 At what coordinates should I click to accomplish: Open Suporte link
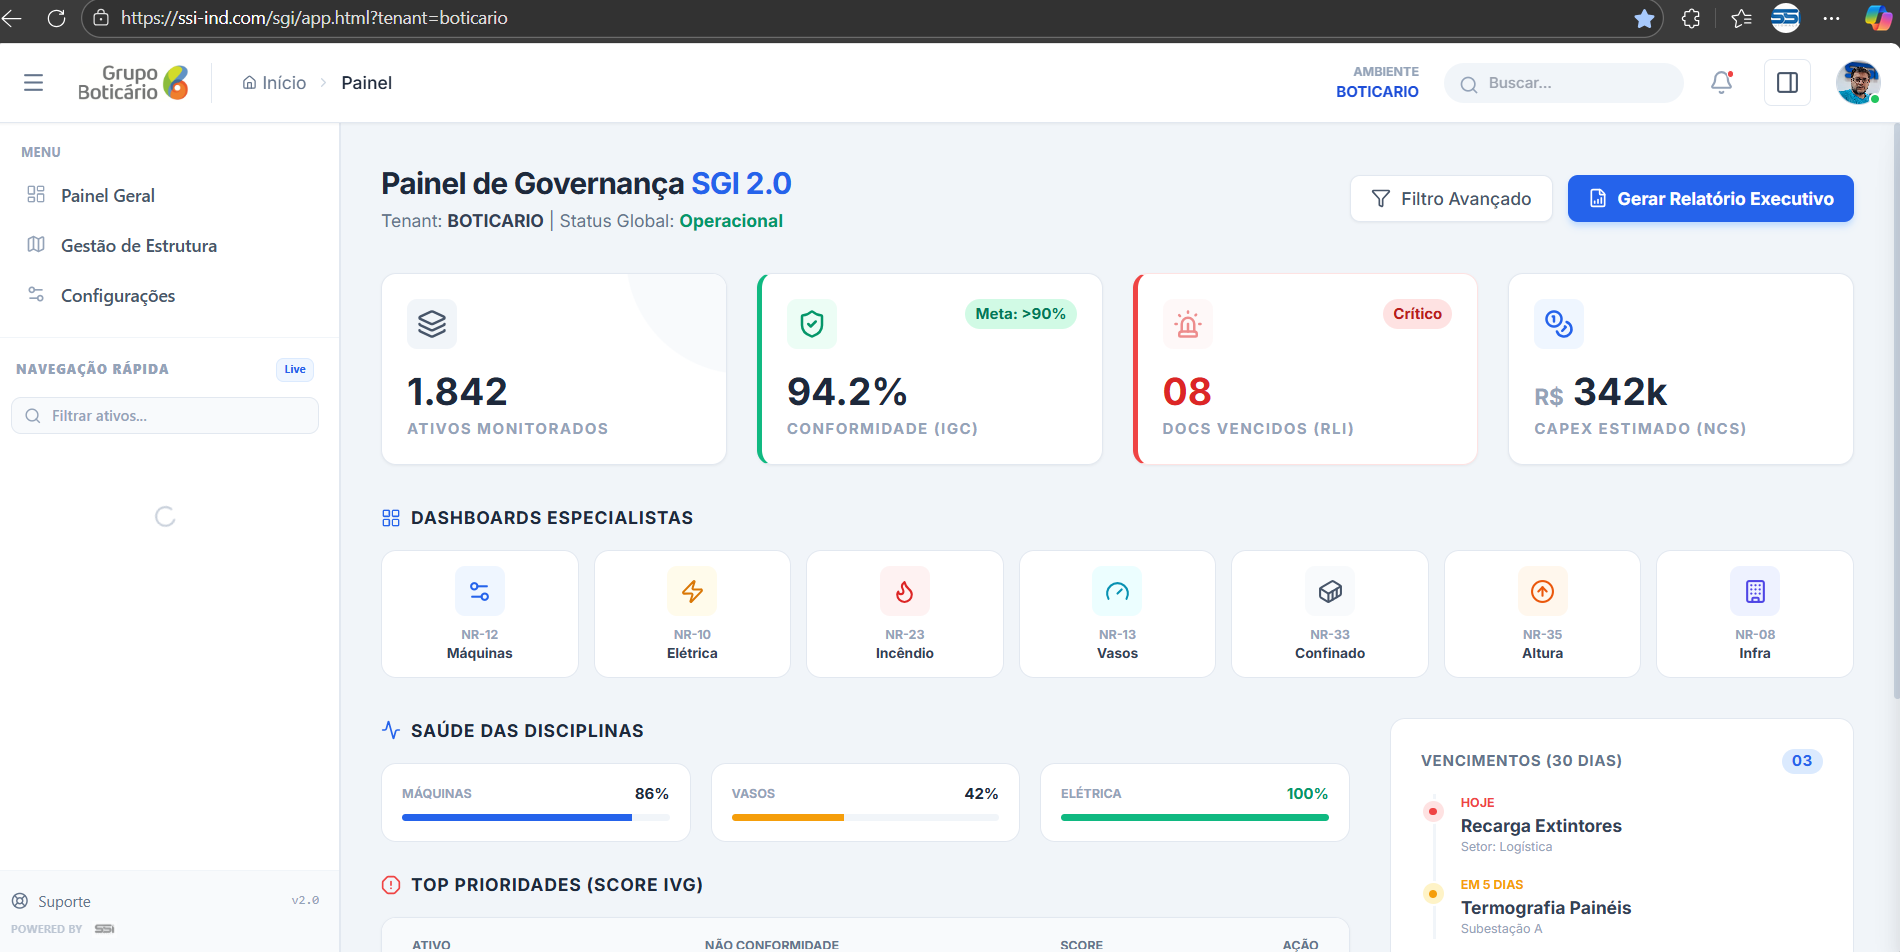[52, 901]
